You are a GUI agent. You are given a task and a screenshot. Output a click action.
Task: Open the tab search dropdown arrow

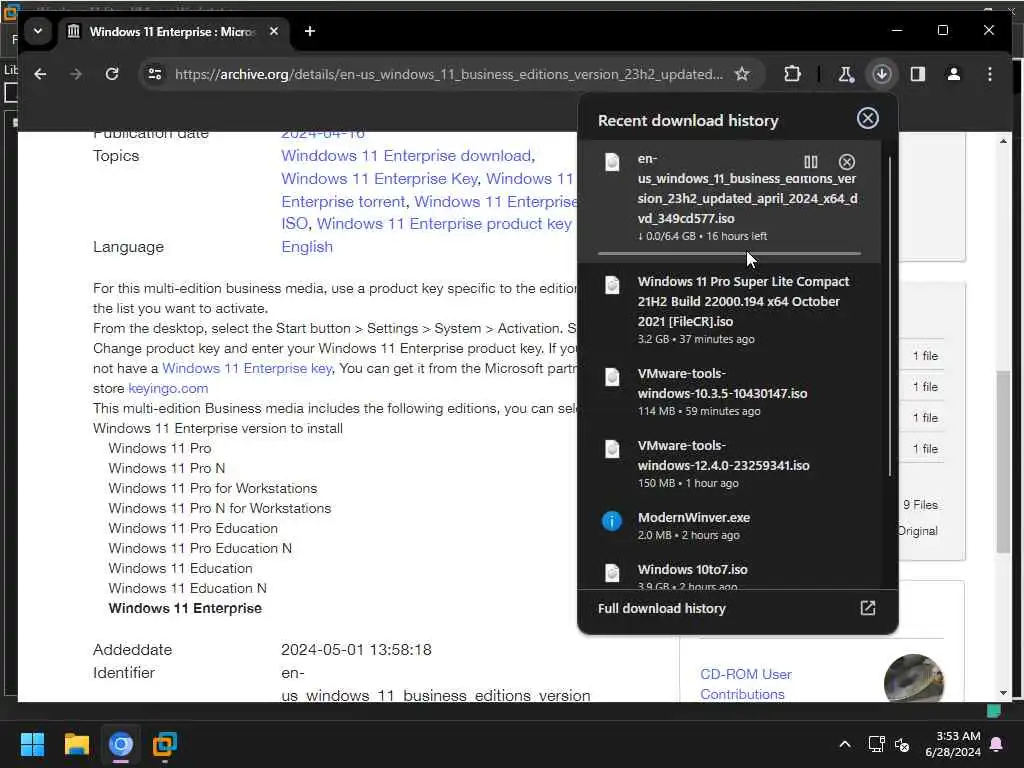click(38, 31)
